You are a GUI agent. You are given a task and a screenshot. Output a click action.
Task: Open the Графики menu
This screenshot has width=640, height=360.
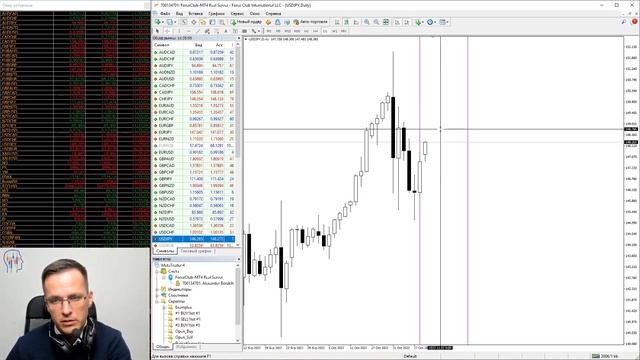[x=216, y=13]
